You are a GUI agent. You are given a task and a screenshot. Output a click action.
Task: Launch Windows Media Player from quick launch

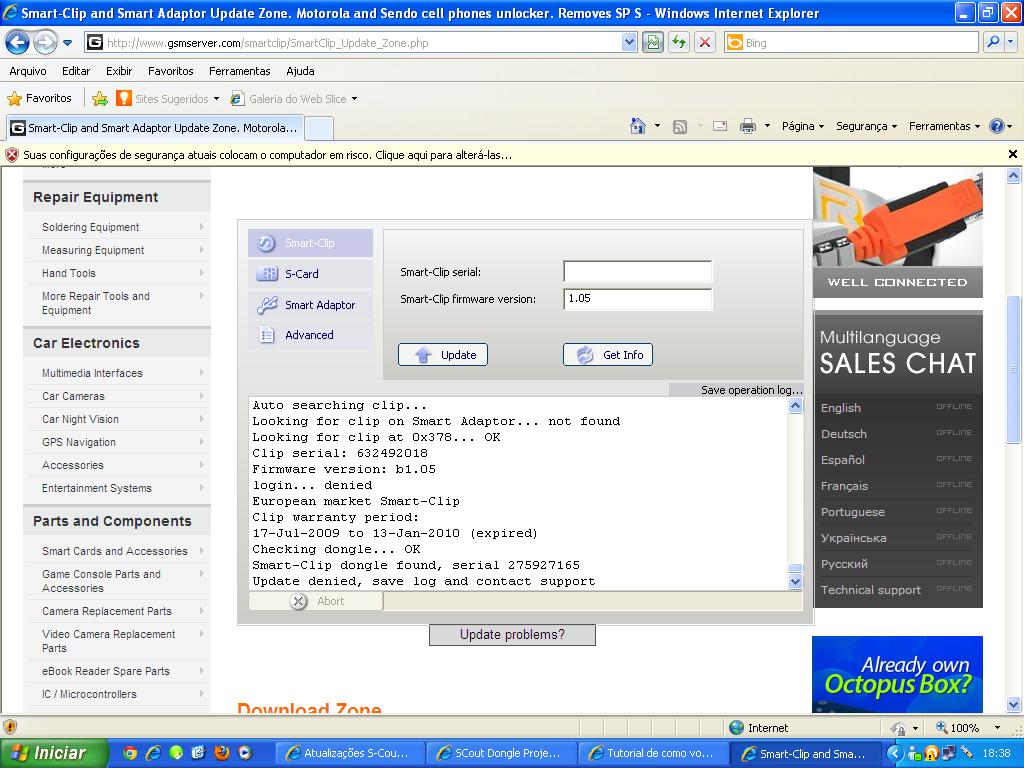click(x=245, y=753)
